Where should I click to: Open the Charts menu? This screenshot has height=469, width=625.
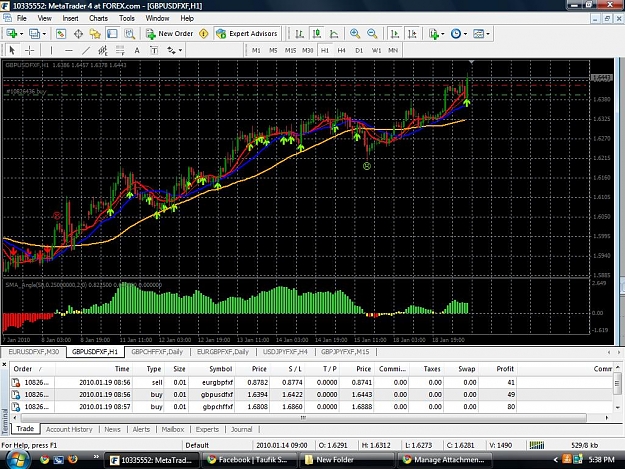coord(98,18)
